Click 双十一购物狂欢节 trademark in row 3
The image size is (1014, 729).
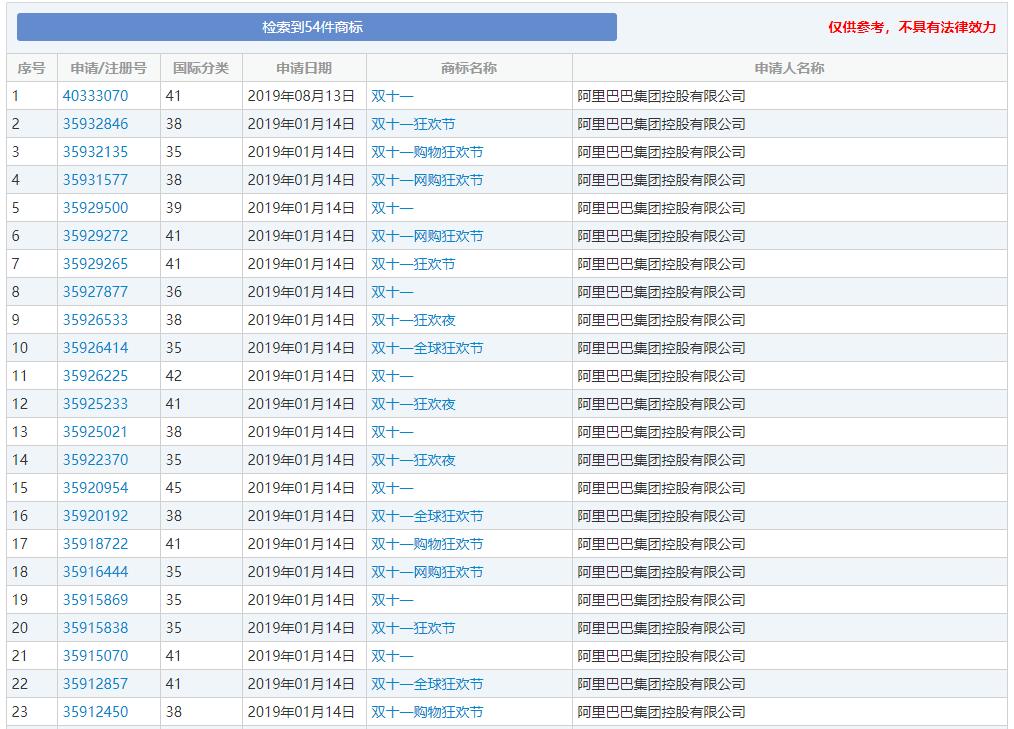click(427, 152)
